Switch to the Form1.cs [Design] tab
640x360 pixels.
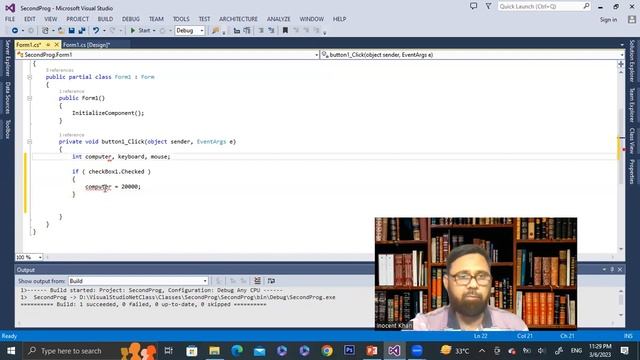(x=87, y=45)
